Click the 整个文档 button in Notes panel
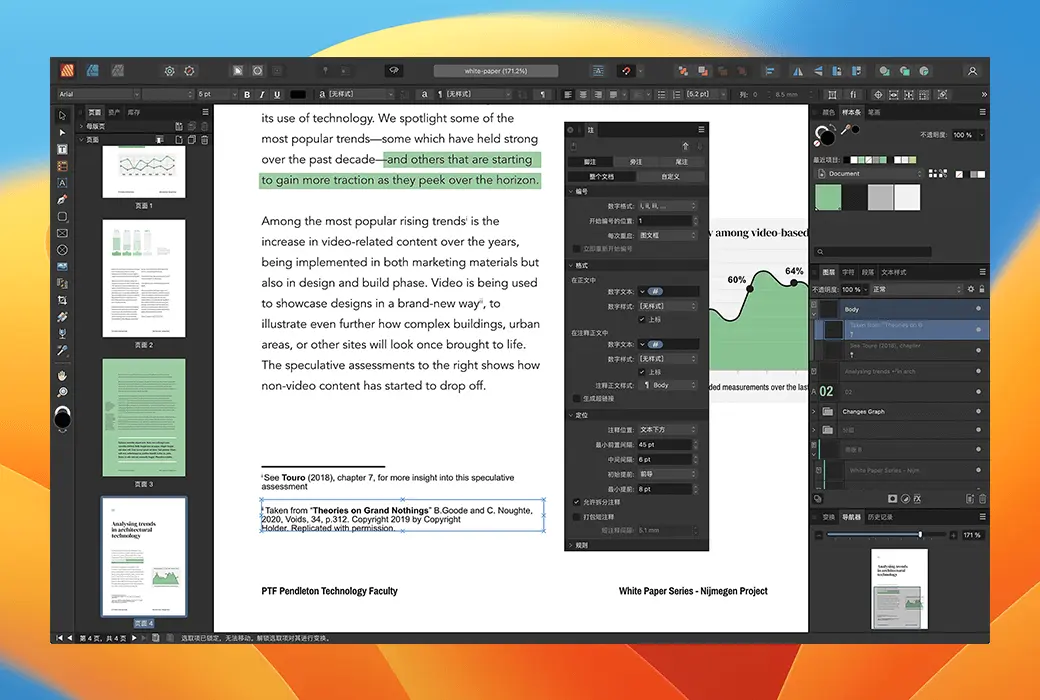The width and height of the screenshot is (1040, 700). click(x=602, y=176)
